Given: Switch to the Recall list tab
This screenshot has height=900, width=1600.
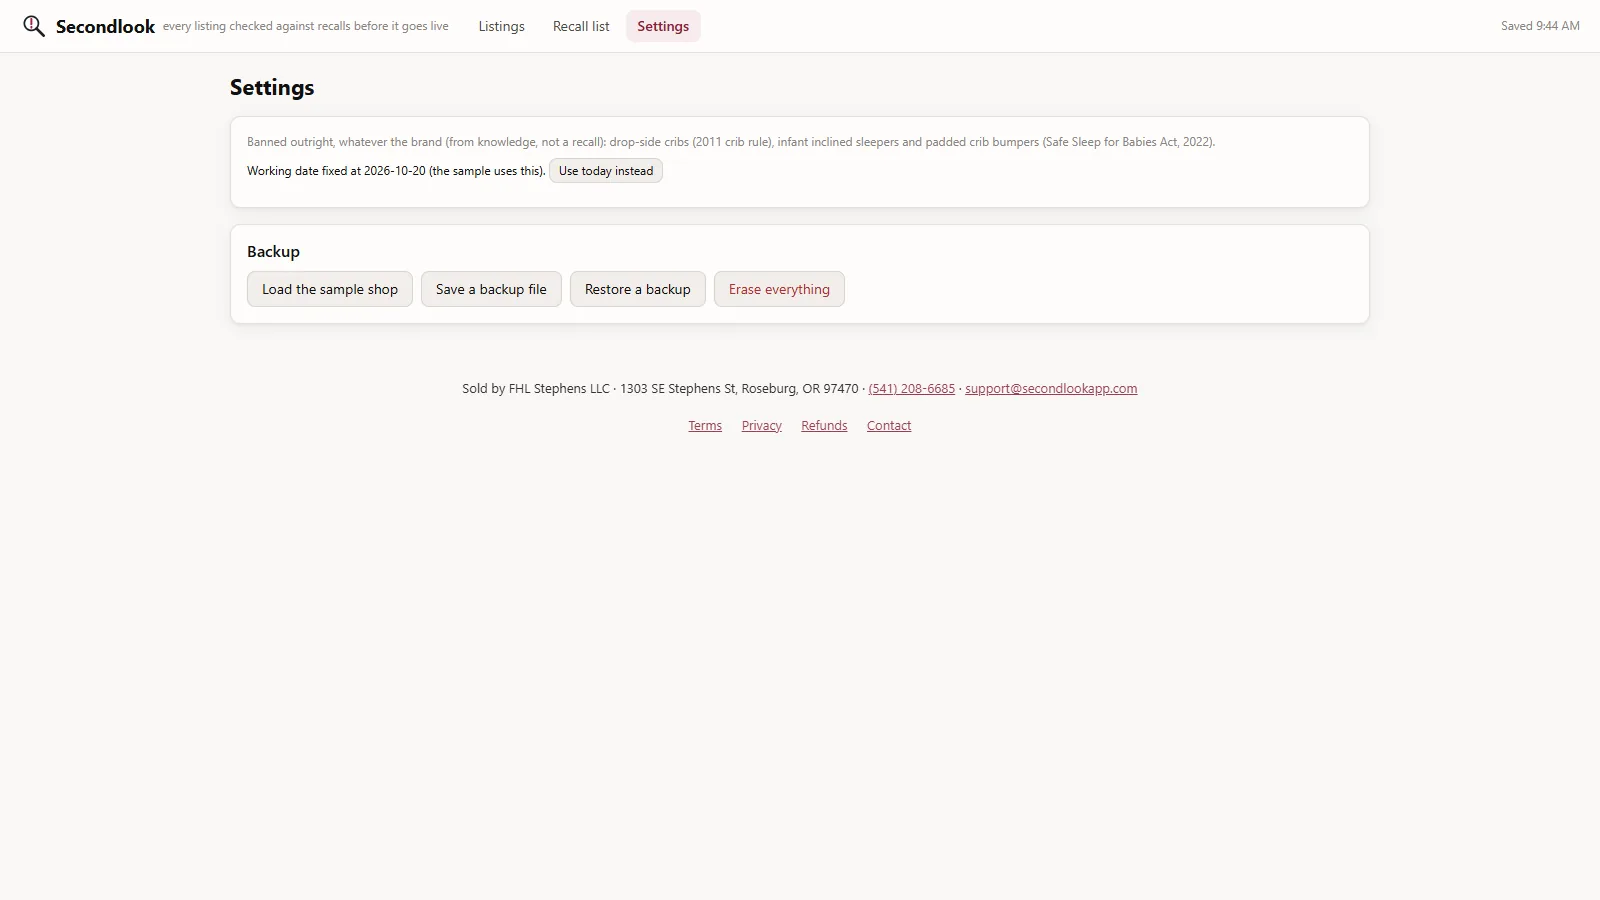Looking at the screenshot, I should (581, 26).
